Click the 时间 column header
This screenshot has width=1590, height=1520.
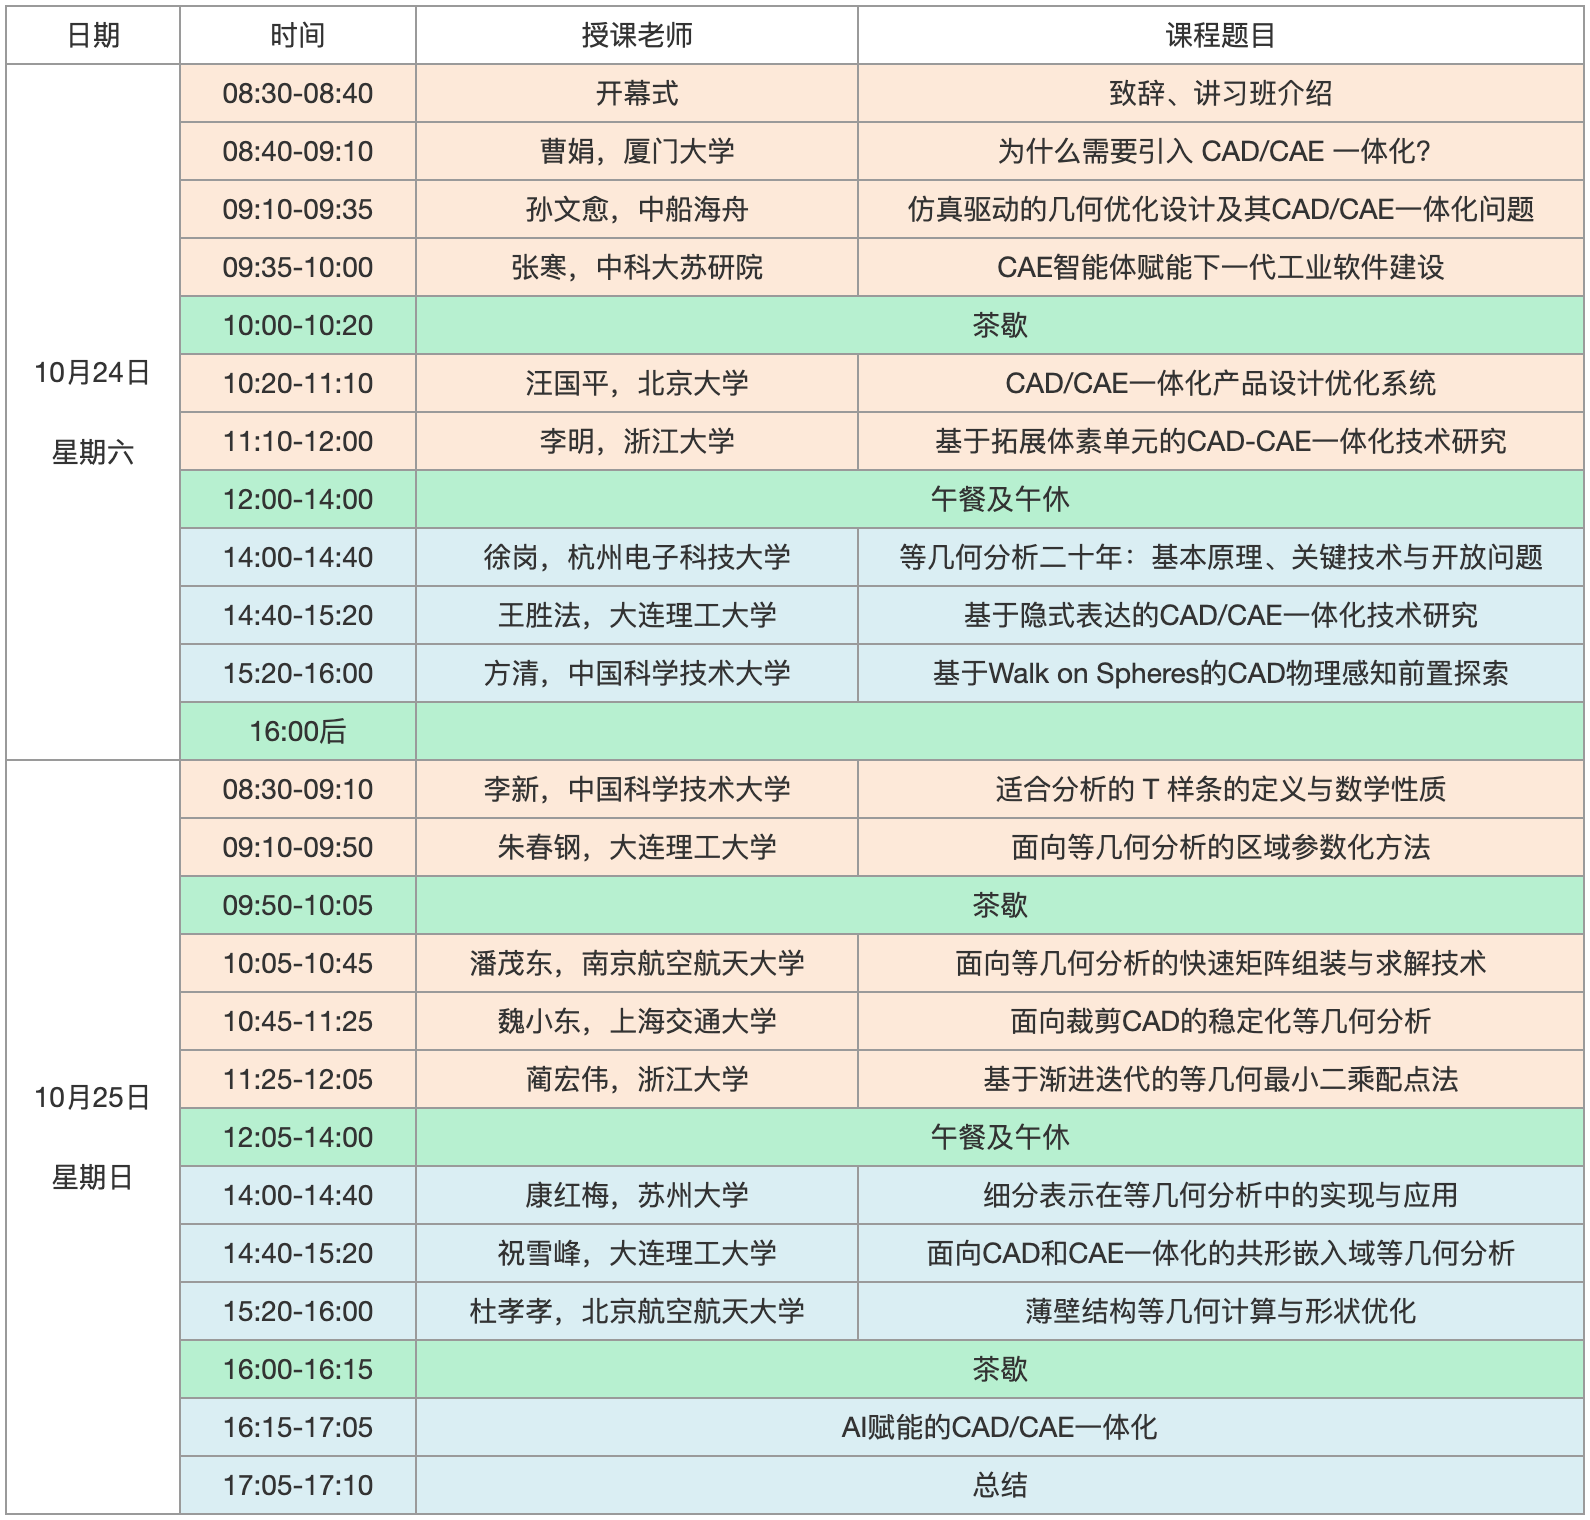(298, 35)
